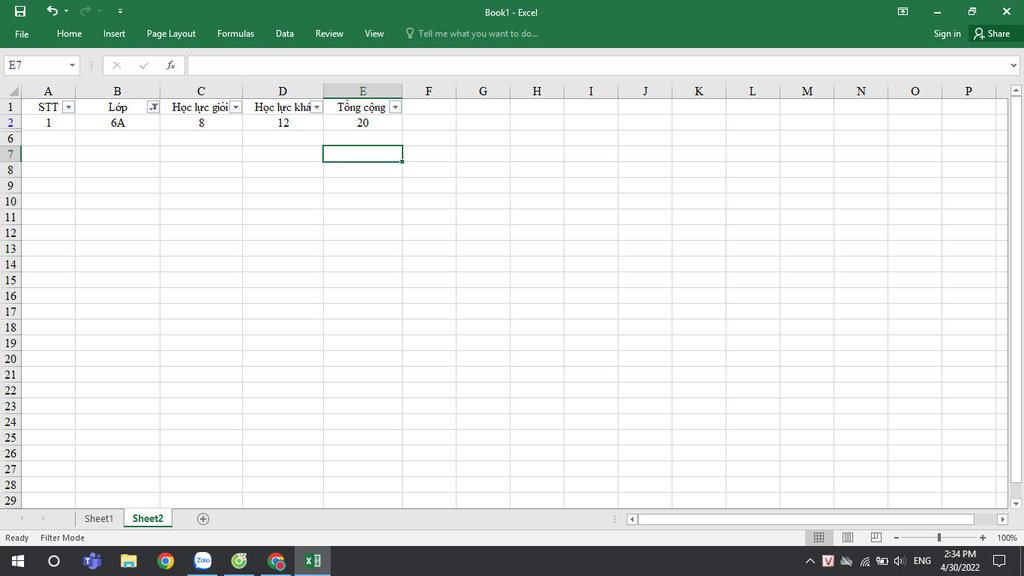Switch to Sheet1 tab
1024x576 pixels.
click(x=99, y=519)
